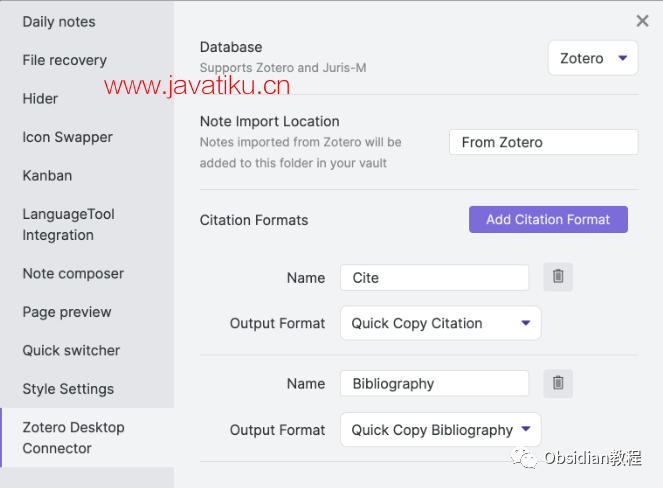663x488 pixels.
Task: Select Zotero Desktop Connector tab
Action: (87, 438)
